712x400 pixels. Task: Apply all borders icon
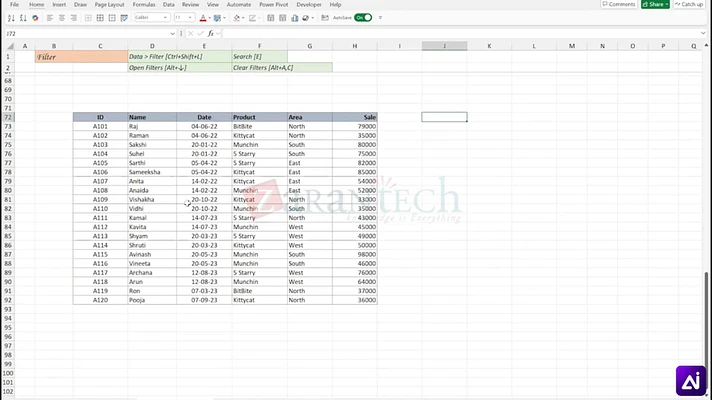[100, 18]
